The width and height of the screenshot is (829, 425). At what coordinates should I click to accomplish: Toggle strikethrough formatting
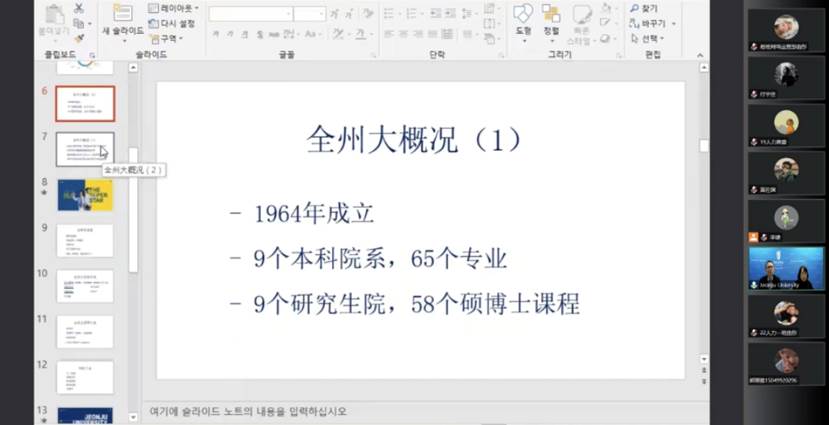(x=274, y=34)
